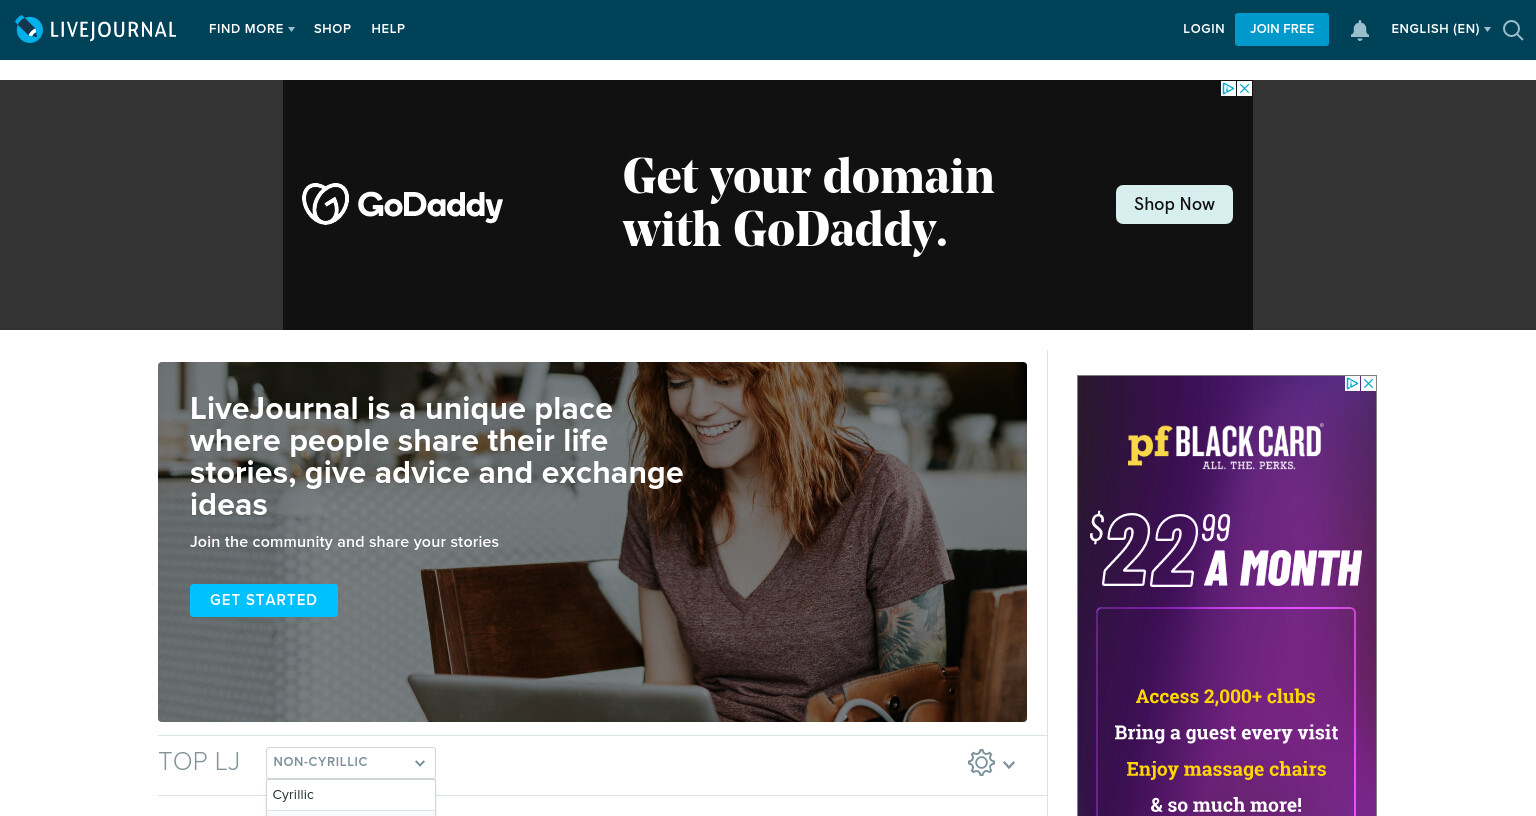This screenshot has width=1536, height=816.
Task: Open the Shop menu item
Action: [332, 29]
